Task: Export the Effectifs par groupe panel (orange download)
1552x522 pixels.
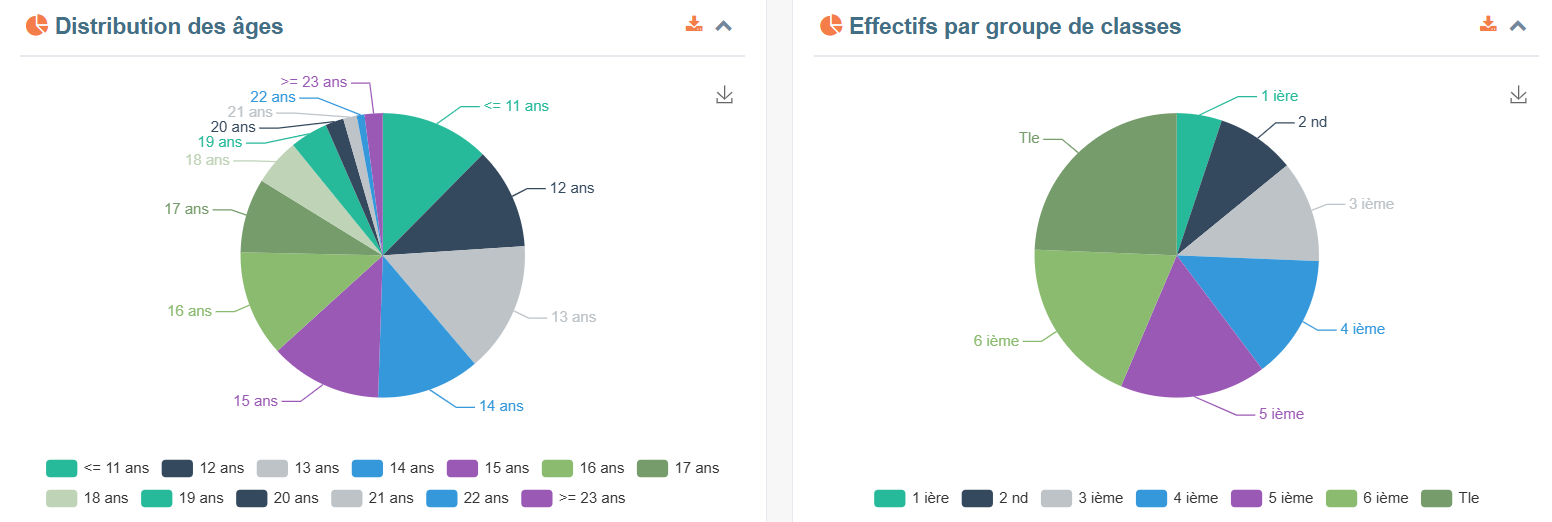Action: tap(1488, 25)
